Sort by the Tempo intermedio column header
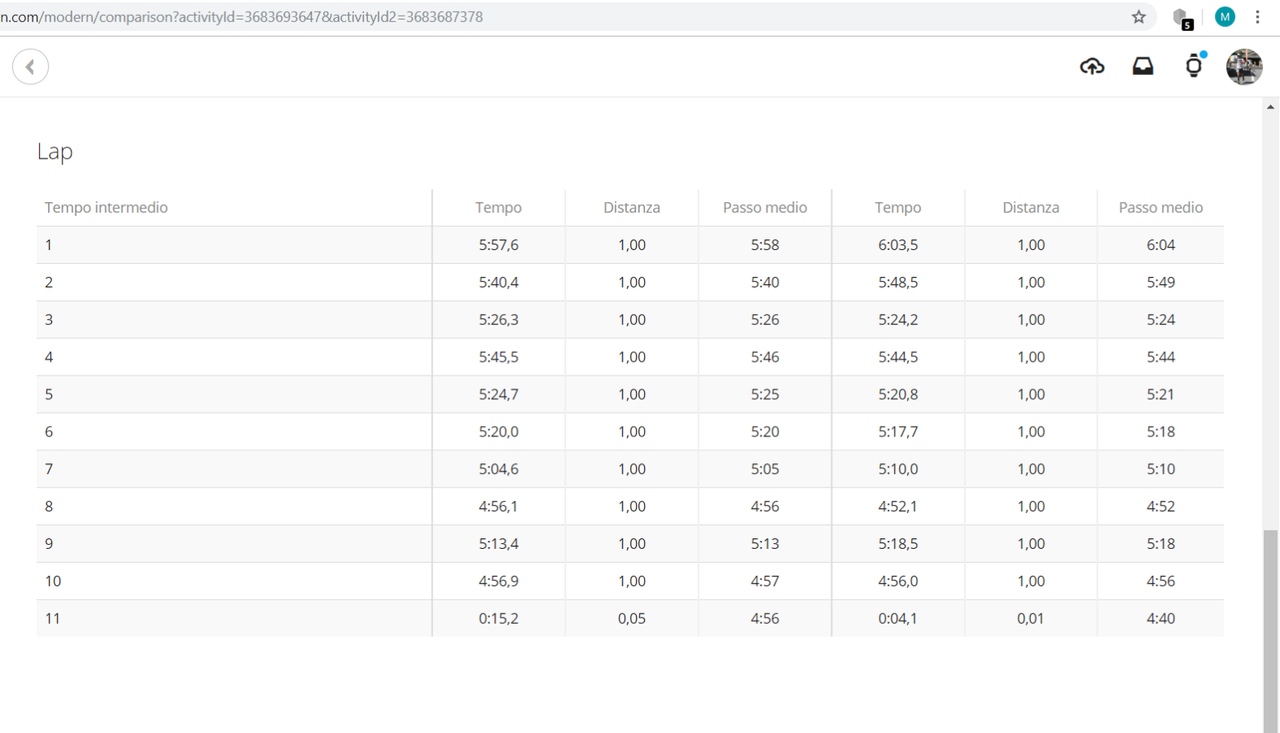 coord(106,207)
